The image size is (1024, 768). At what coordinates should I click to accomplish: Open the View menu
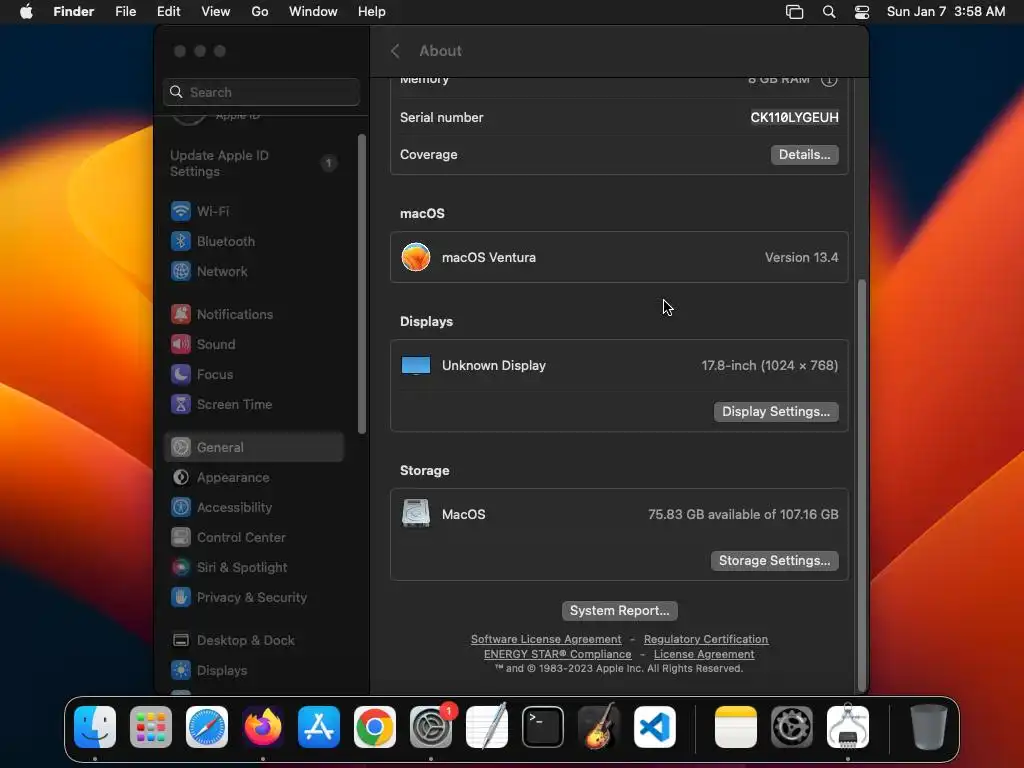tap(216, 12)
